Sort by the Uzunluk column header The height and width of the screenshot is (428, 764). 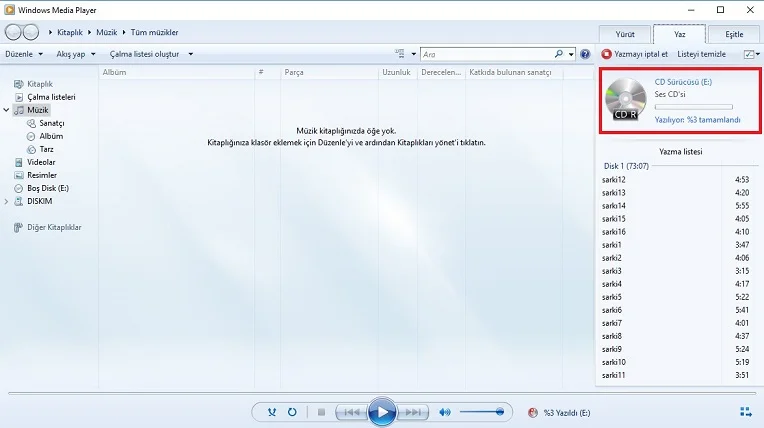point(397,72)
